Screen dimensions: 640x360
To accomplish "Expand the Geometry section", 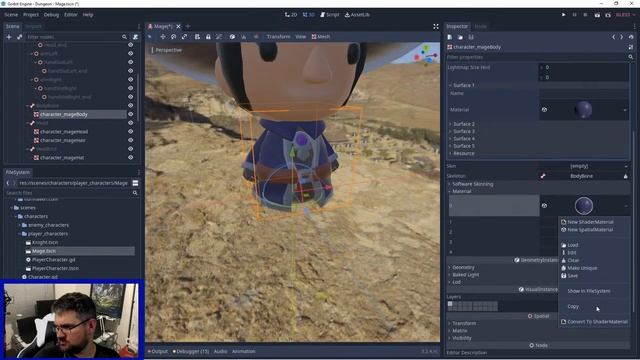I will [462, 267].
